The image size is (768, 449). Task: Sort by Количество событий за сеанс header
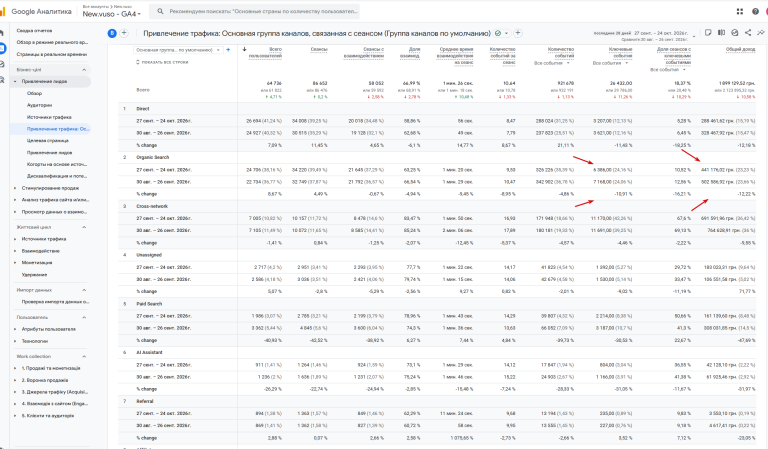(x=503, y=56)
